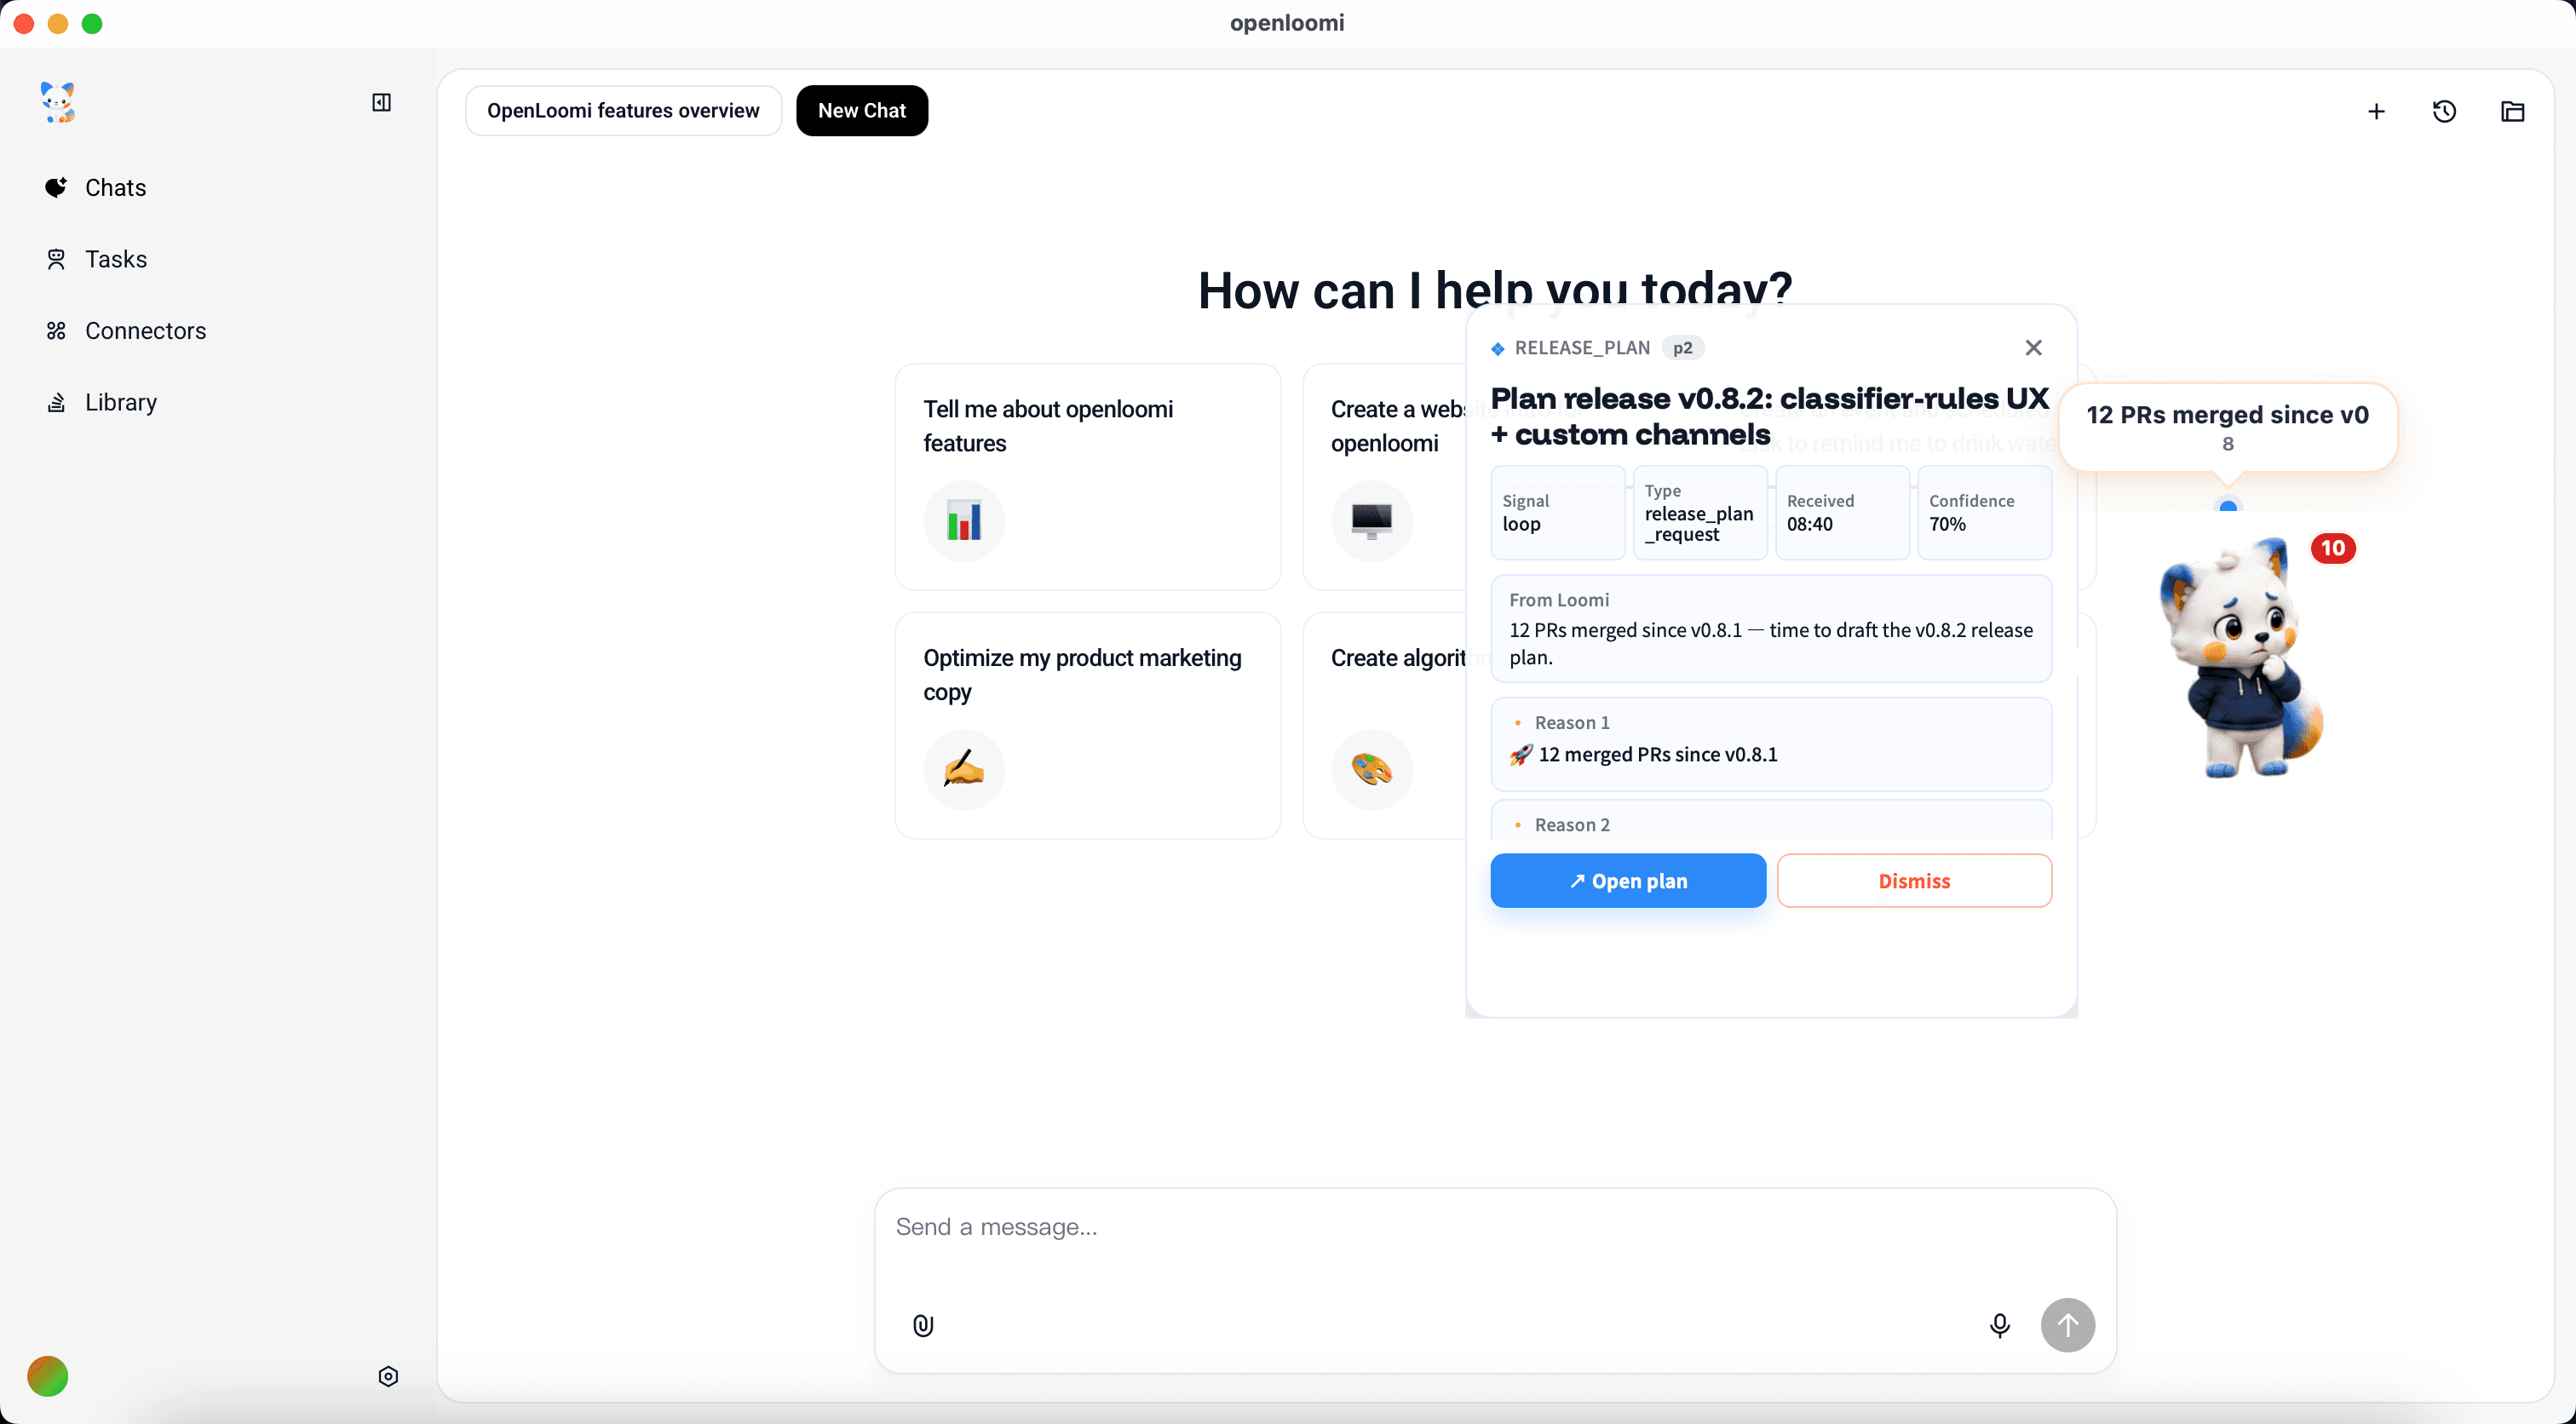The width and height of the screenshot is (2576, 1424).
Task: Click the artist palette emoji icon
Action: coord(1372,770)
